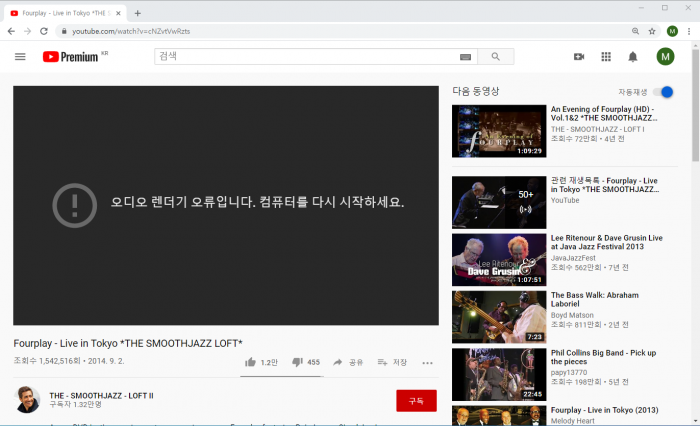Open An Evening of Fourplay (HD) video title
Screen dimensions: 700x426
(x=604, y=113)
